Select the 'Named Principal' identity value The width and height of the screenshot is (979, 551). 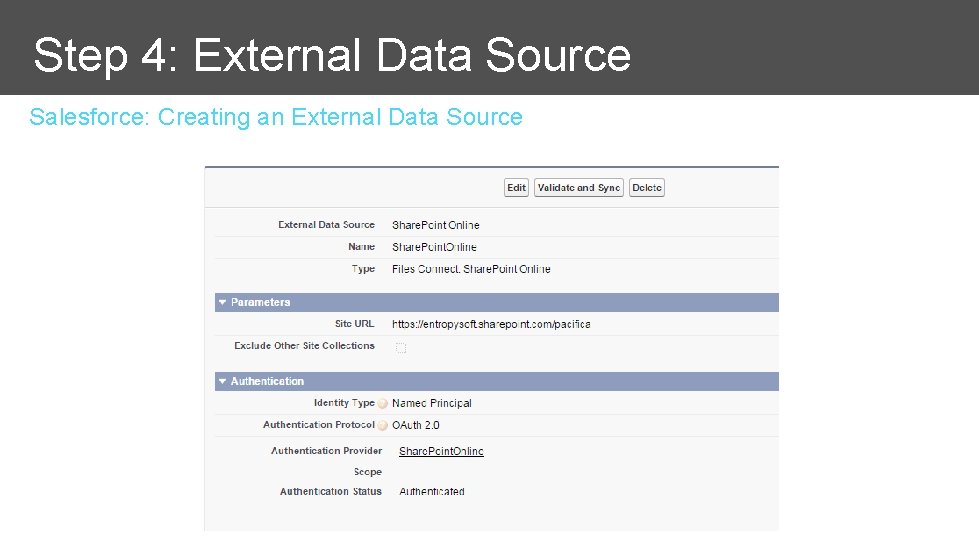pos(431,403)
